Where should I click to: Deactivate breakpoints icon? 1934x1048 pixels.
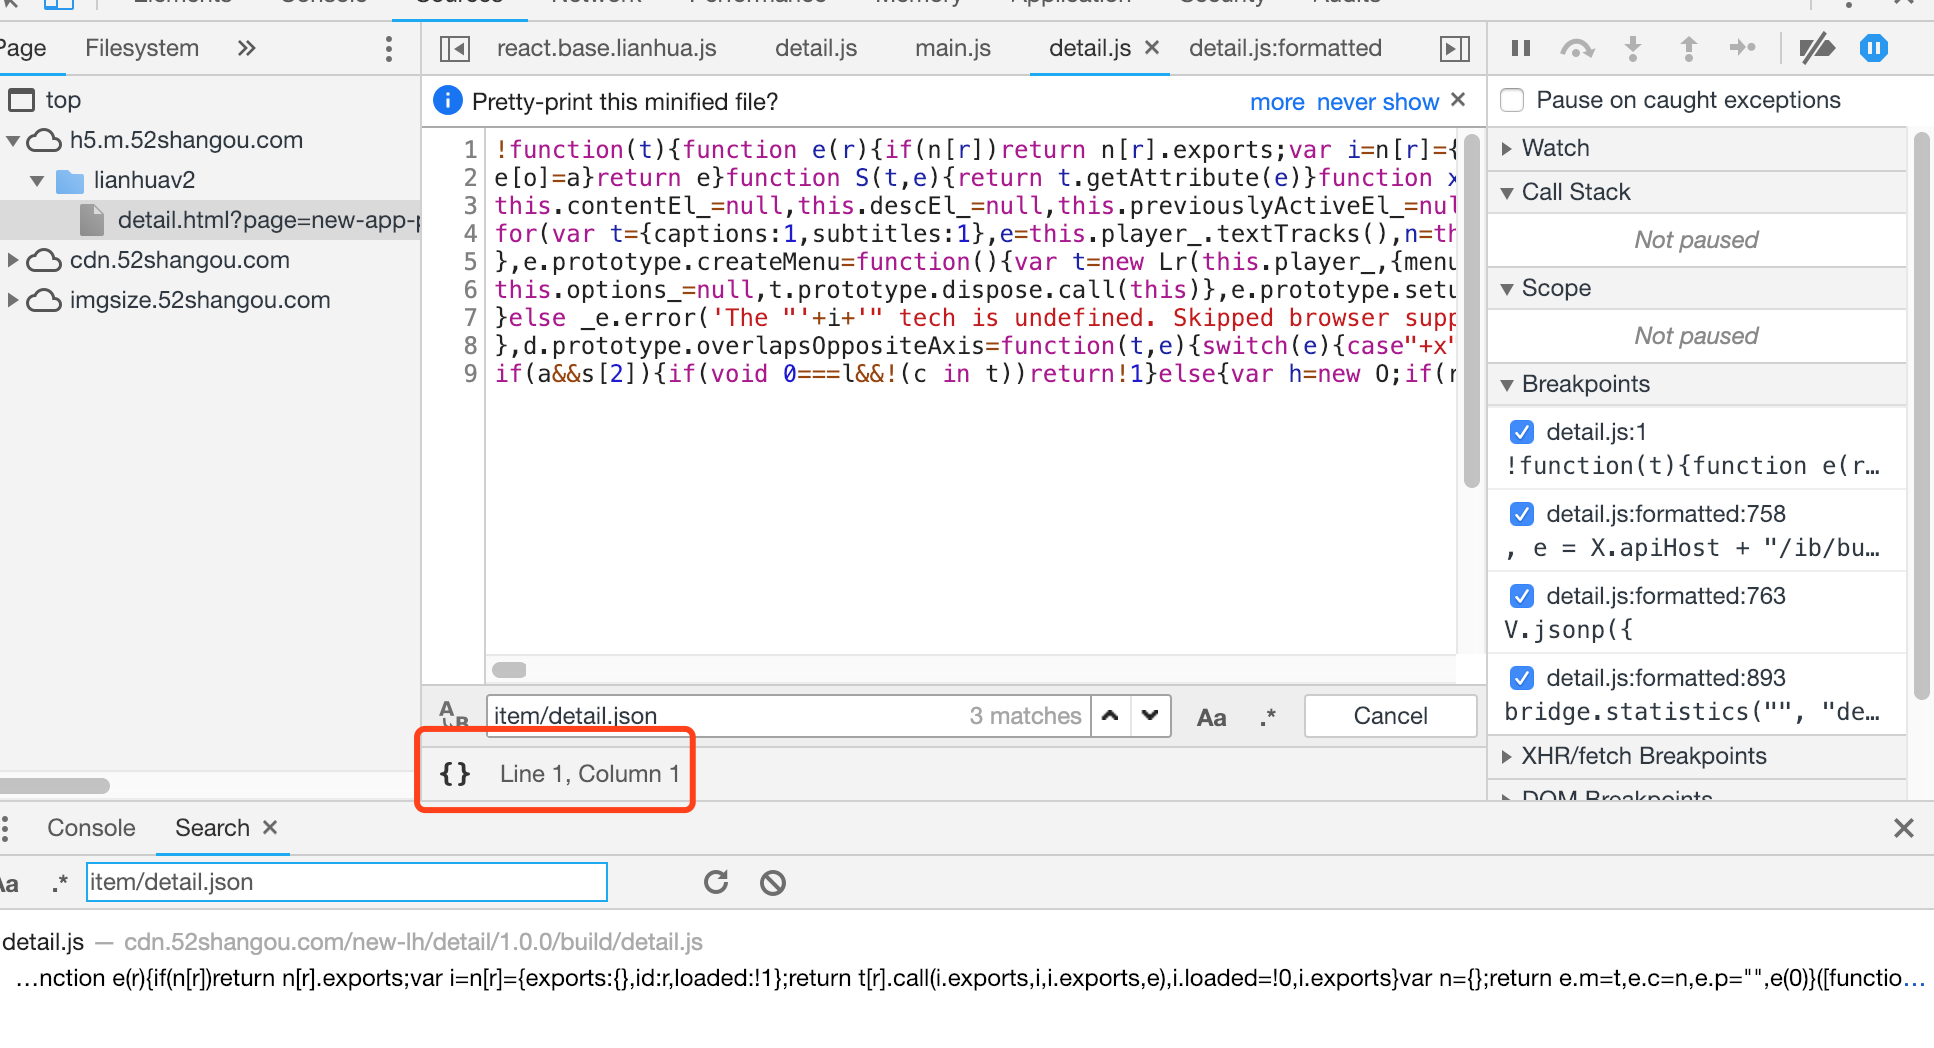[x=1816, y=48]
